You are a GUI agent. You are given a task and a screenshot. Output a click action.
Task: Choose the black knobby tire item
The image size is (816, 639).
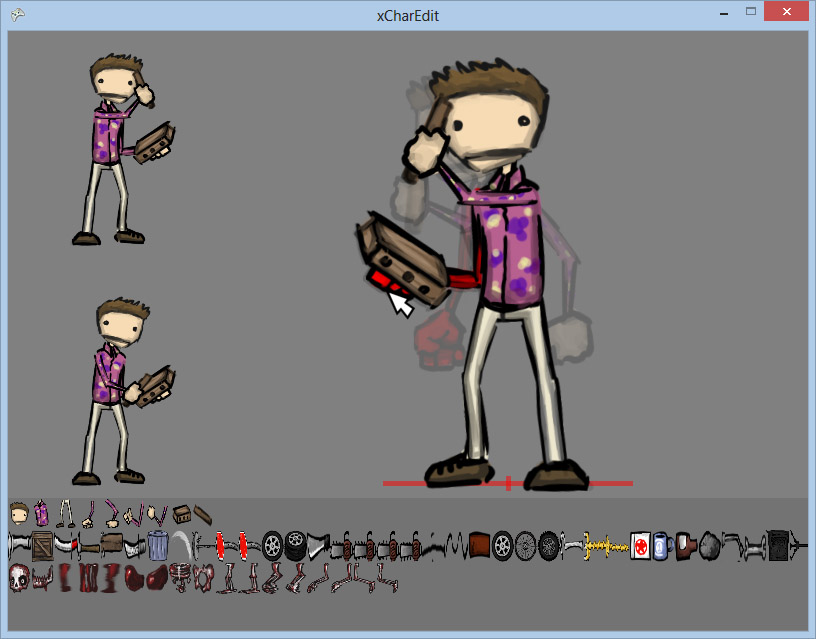click(549, 546)
